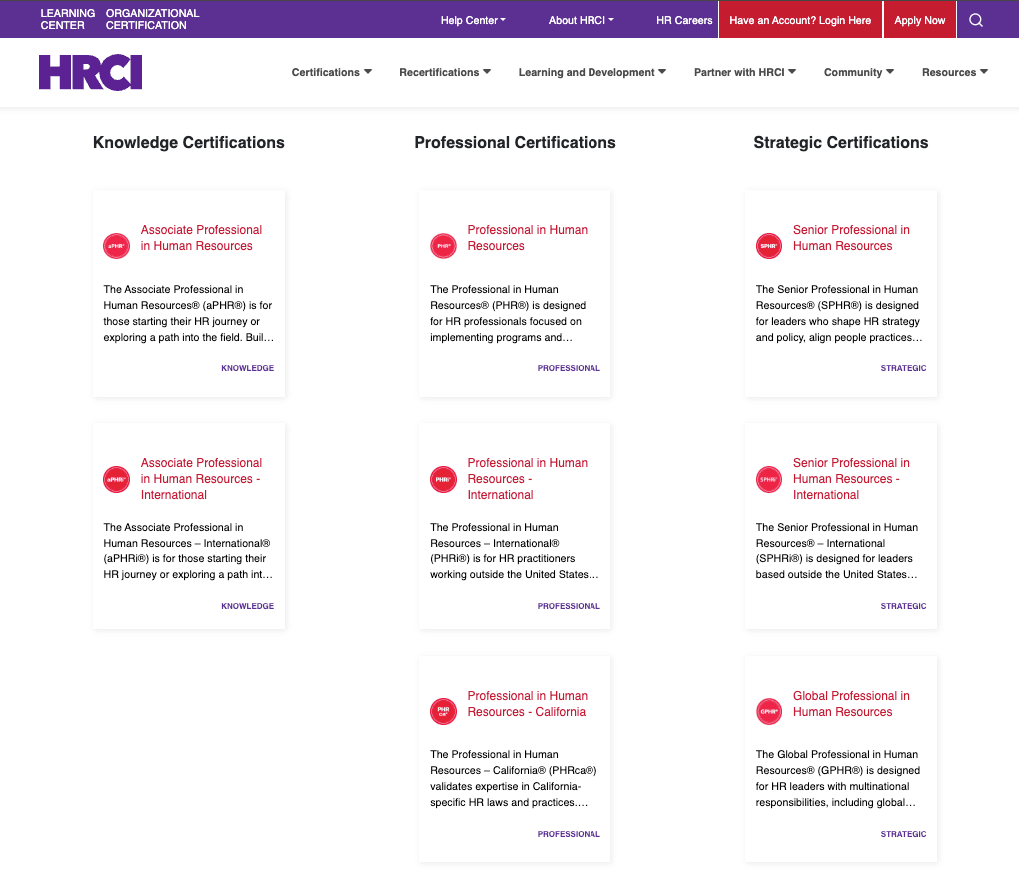This screenshot has width=1019, height=885.
Task: Click the PHRca card description text
Action: 513,778
